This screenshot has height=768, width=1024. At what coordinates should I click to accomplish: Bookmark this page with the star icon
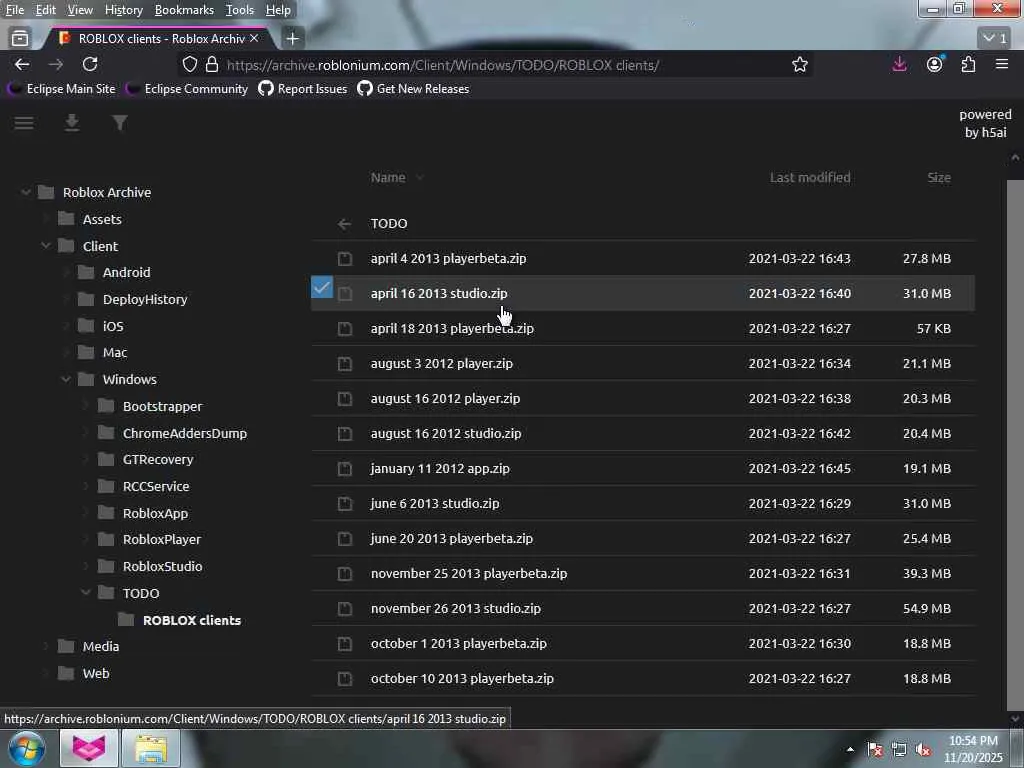(799, 65)
